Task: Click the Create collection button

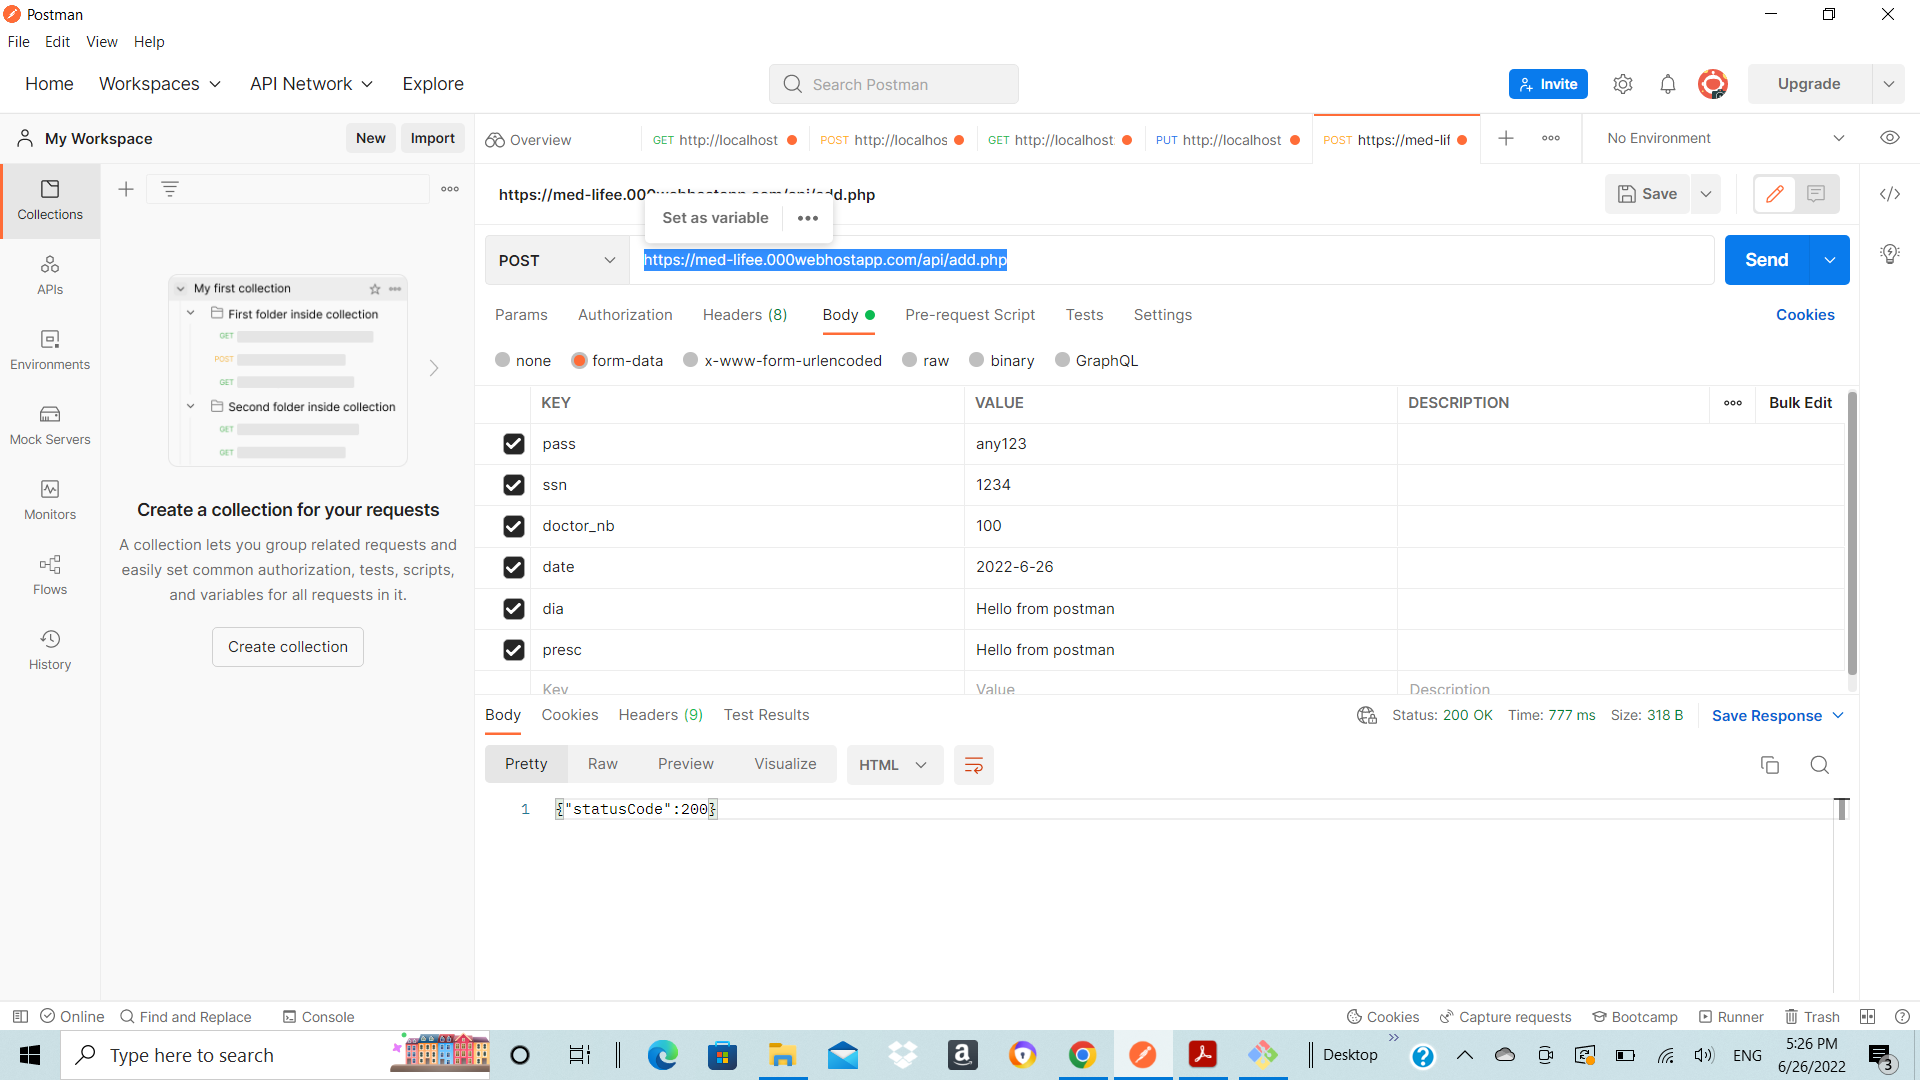Action: (x=287, y=646)
